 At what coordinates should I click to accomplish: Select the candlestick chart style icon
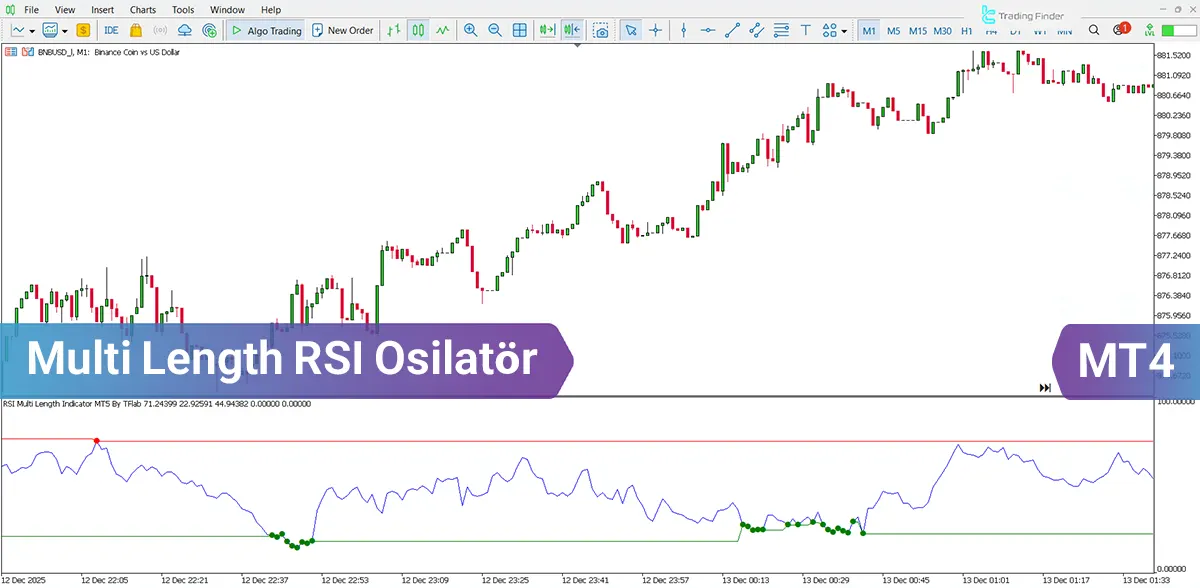[420, 30]
